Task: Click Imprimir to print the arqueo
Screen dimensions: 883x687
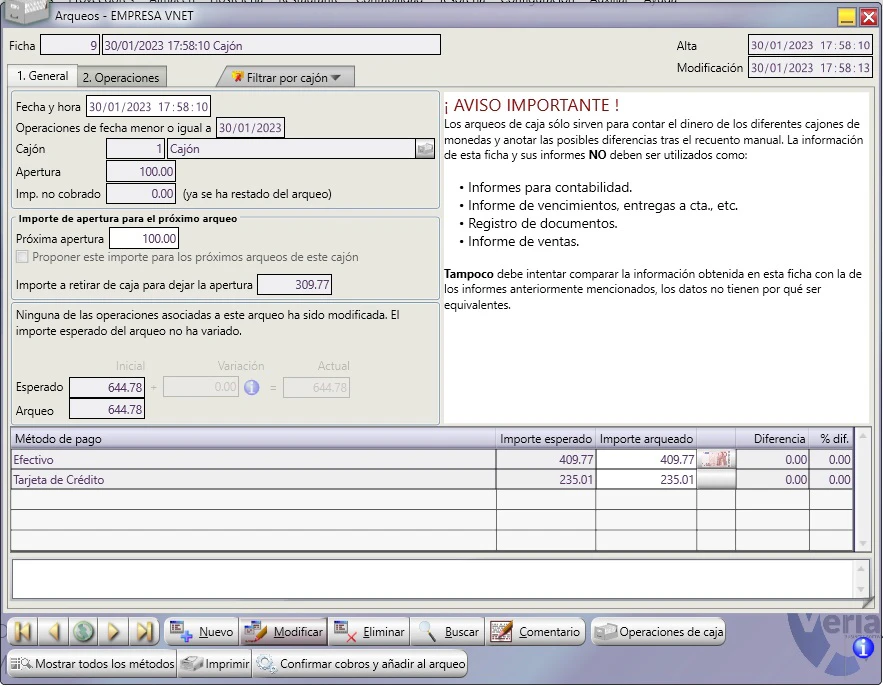Action: pyautogui.click(x=215, y=664)
